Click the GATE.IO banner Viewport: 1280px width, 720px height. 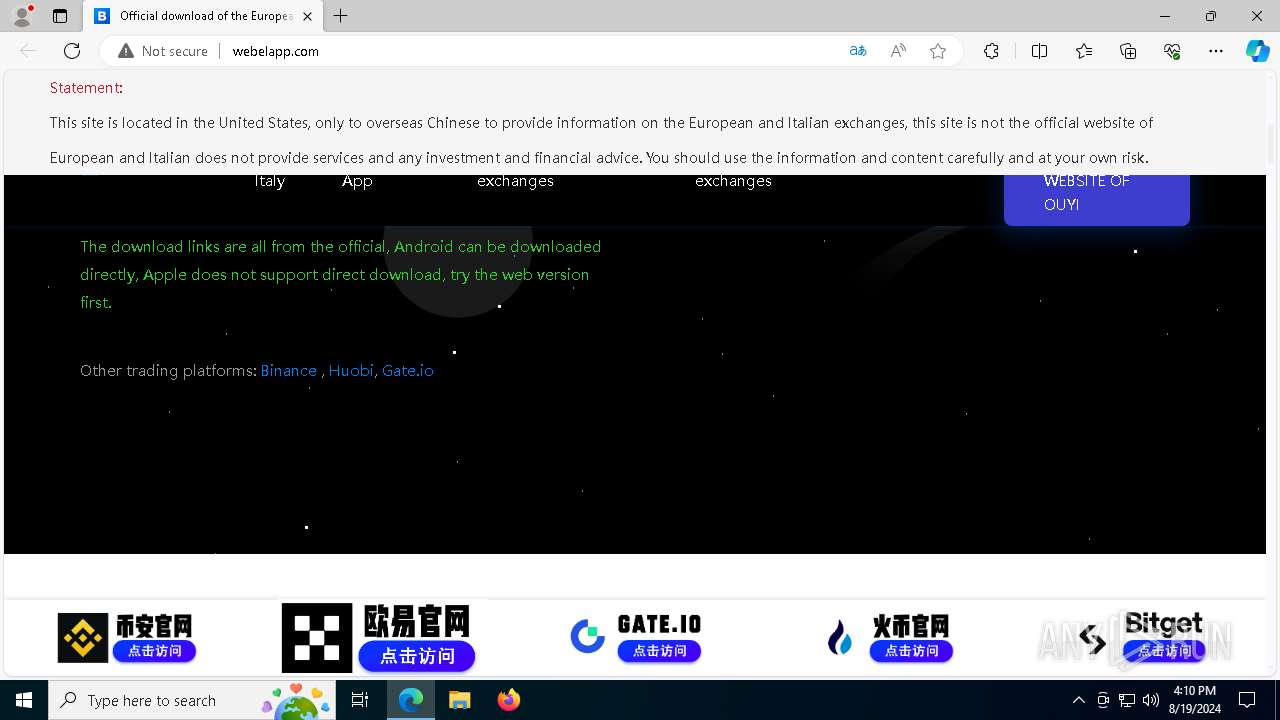636,637
